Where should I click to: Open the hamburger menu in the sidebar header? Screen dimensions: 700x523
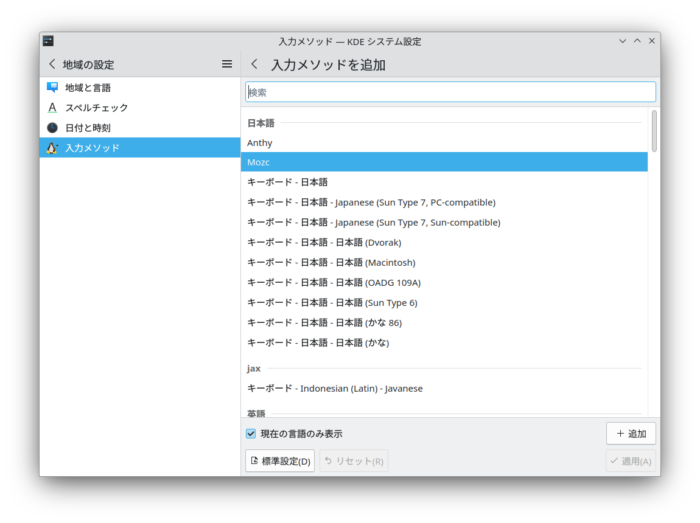227,64
